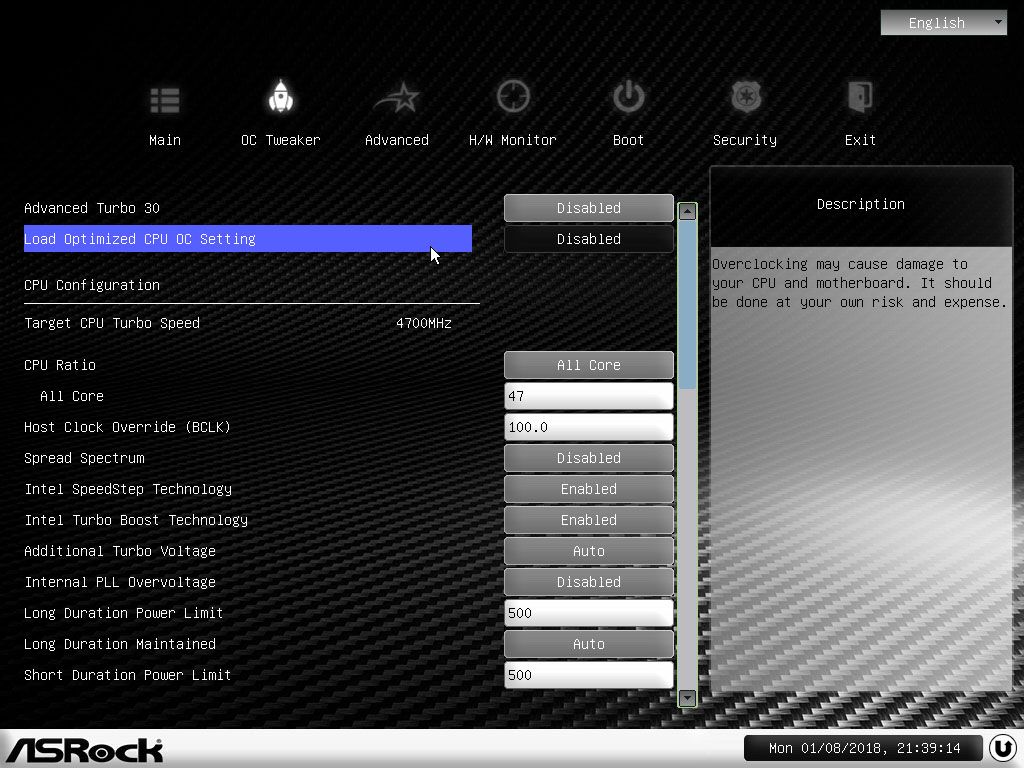Select the indented All Core row label
Viewport: 1024px width, 768px height.
pos(72,396)
